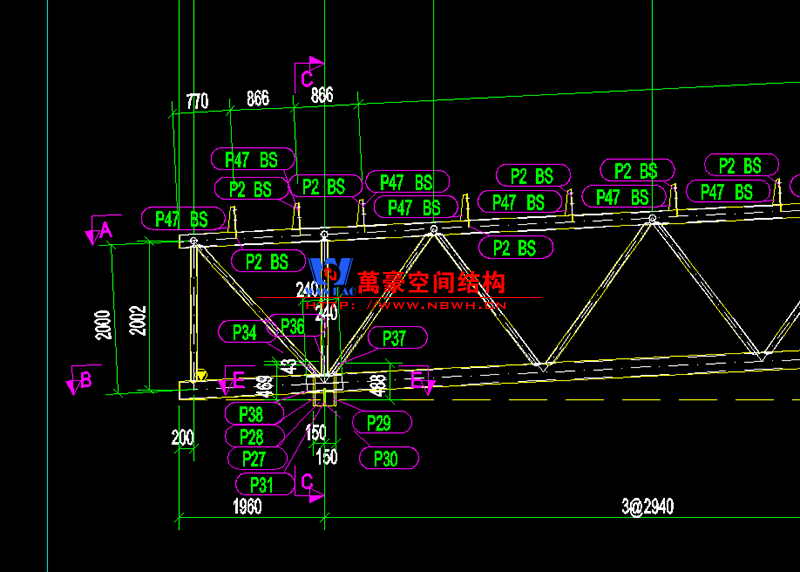Select the P34 part label
The image size is (800, 572).
pos(244,331)
